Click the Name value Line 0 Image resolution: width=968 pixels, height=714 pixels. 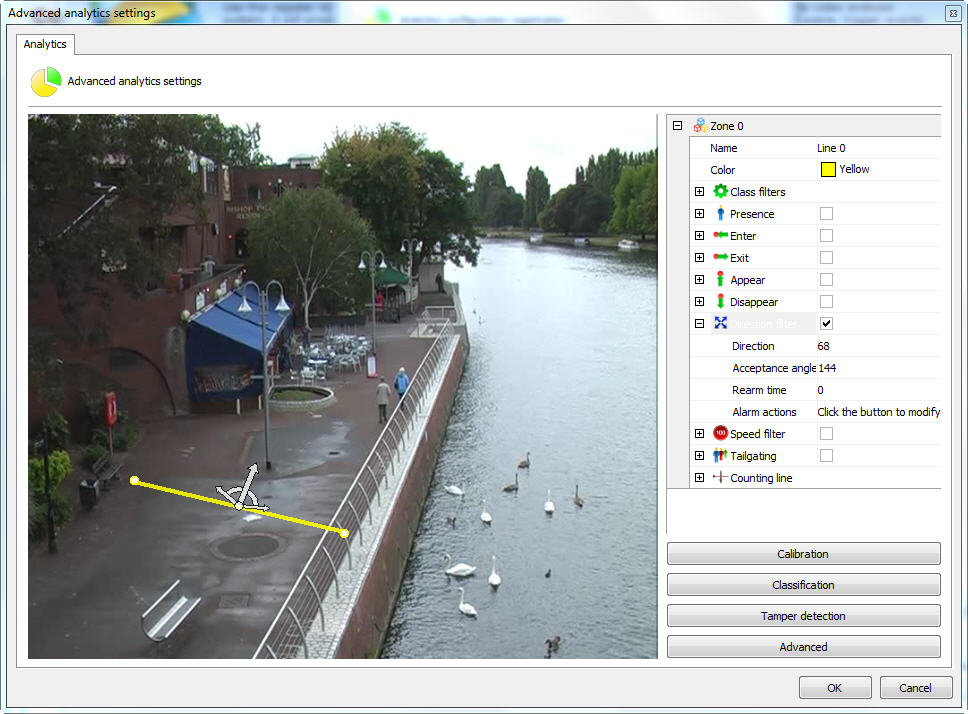831,148
